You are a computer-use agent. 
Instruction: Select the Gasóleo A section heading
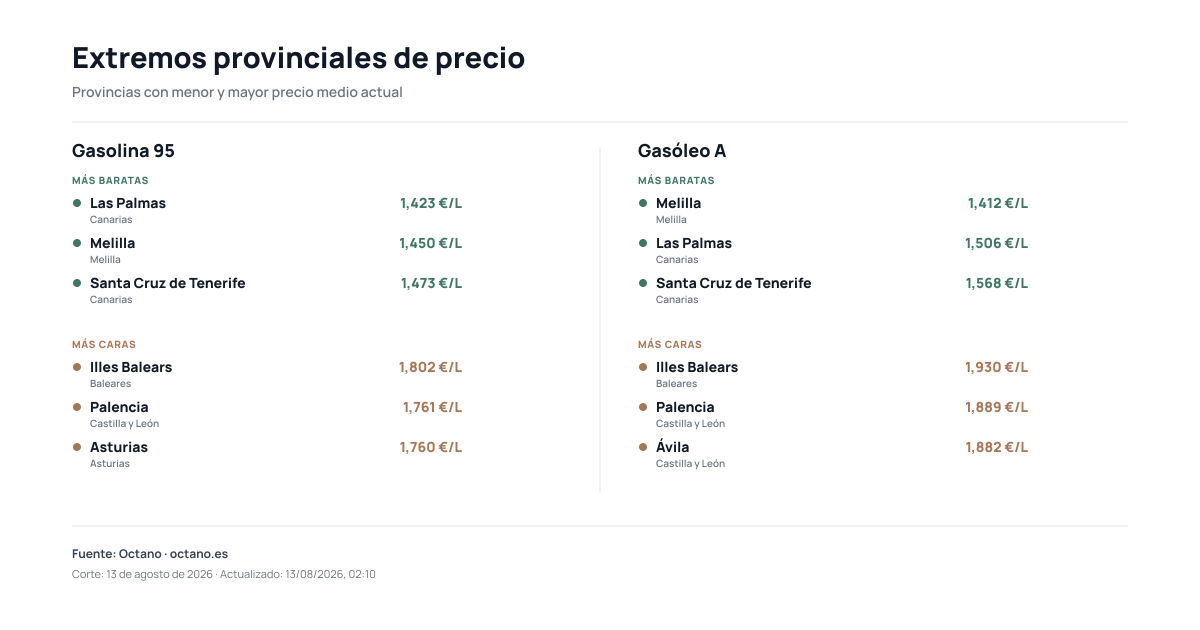pos(682,151)
